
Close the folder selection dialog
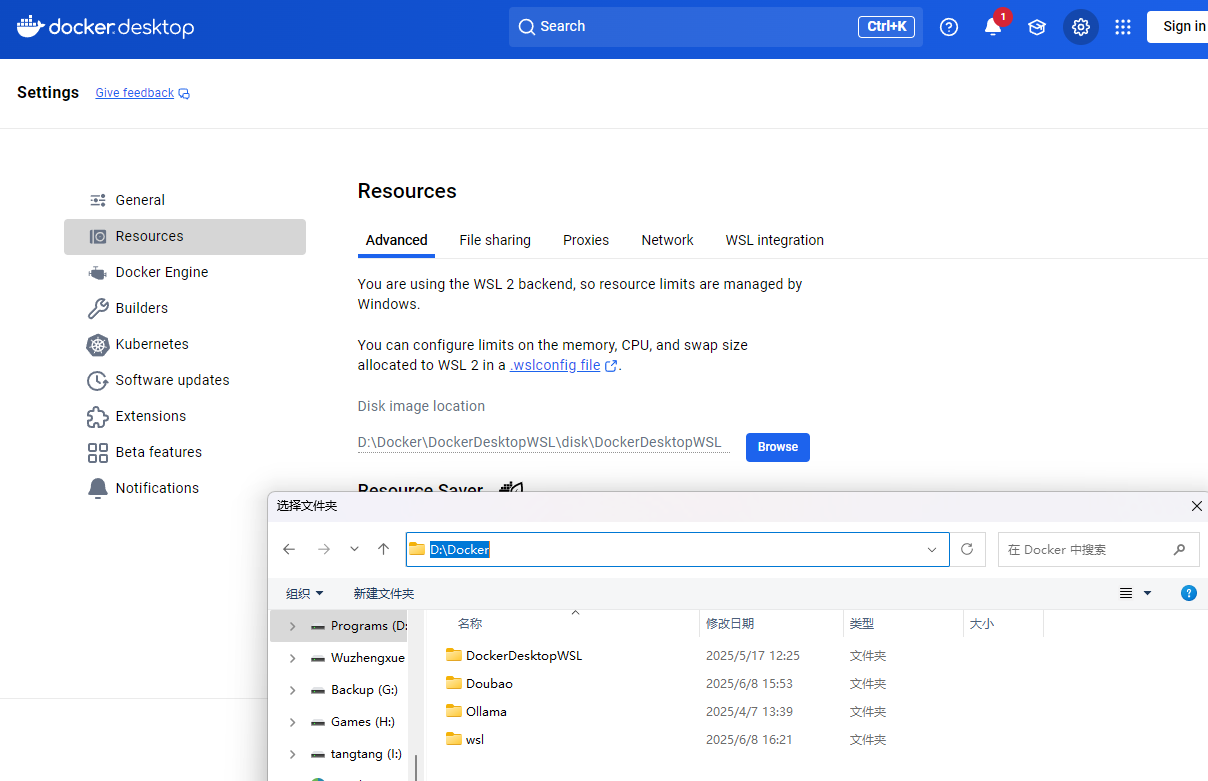[1197, 506]
